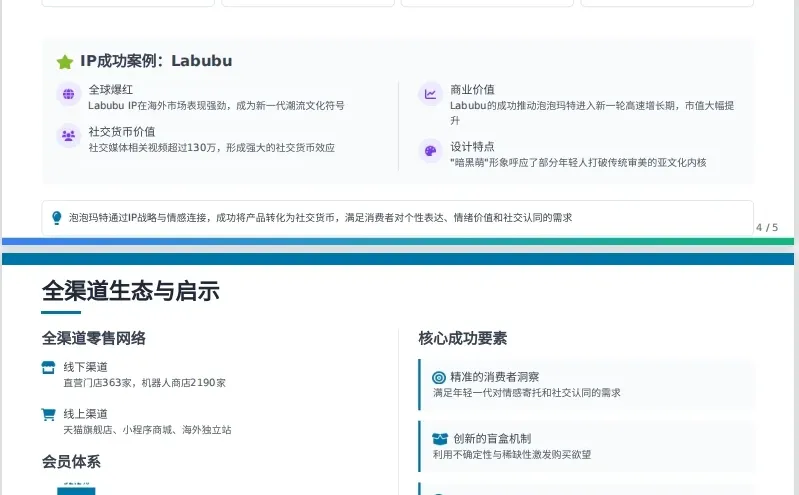The height and width of the screenshot is (495, 799).
Task: Select the heading IP成功案例：Labubu
Action: (x=156, y=61)
